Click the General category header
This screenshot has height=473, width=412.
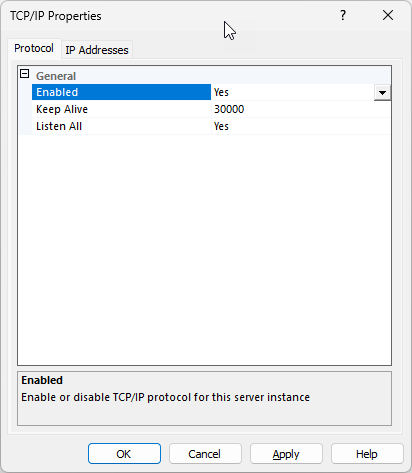pyautogui.click(x=56, y=76)
